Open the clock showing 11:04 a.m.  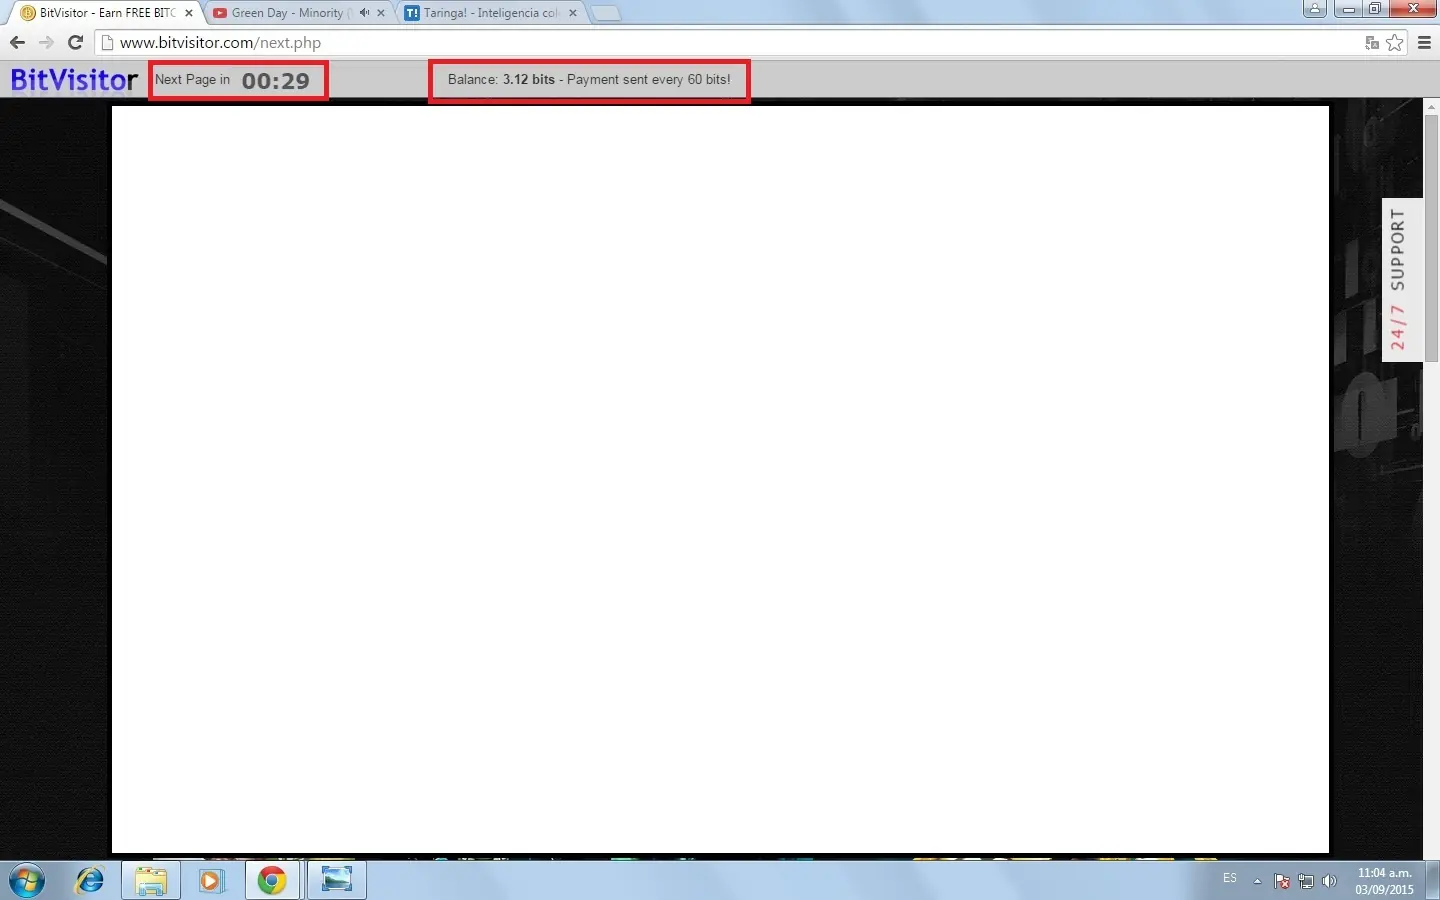point(1385,881)
